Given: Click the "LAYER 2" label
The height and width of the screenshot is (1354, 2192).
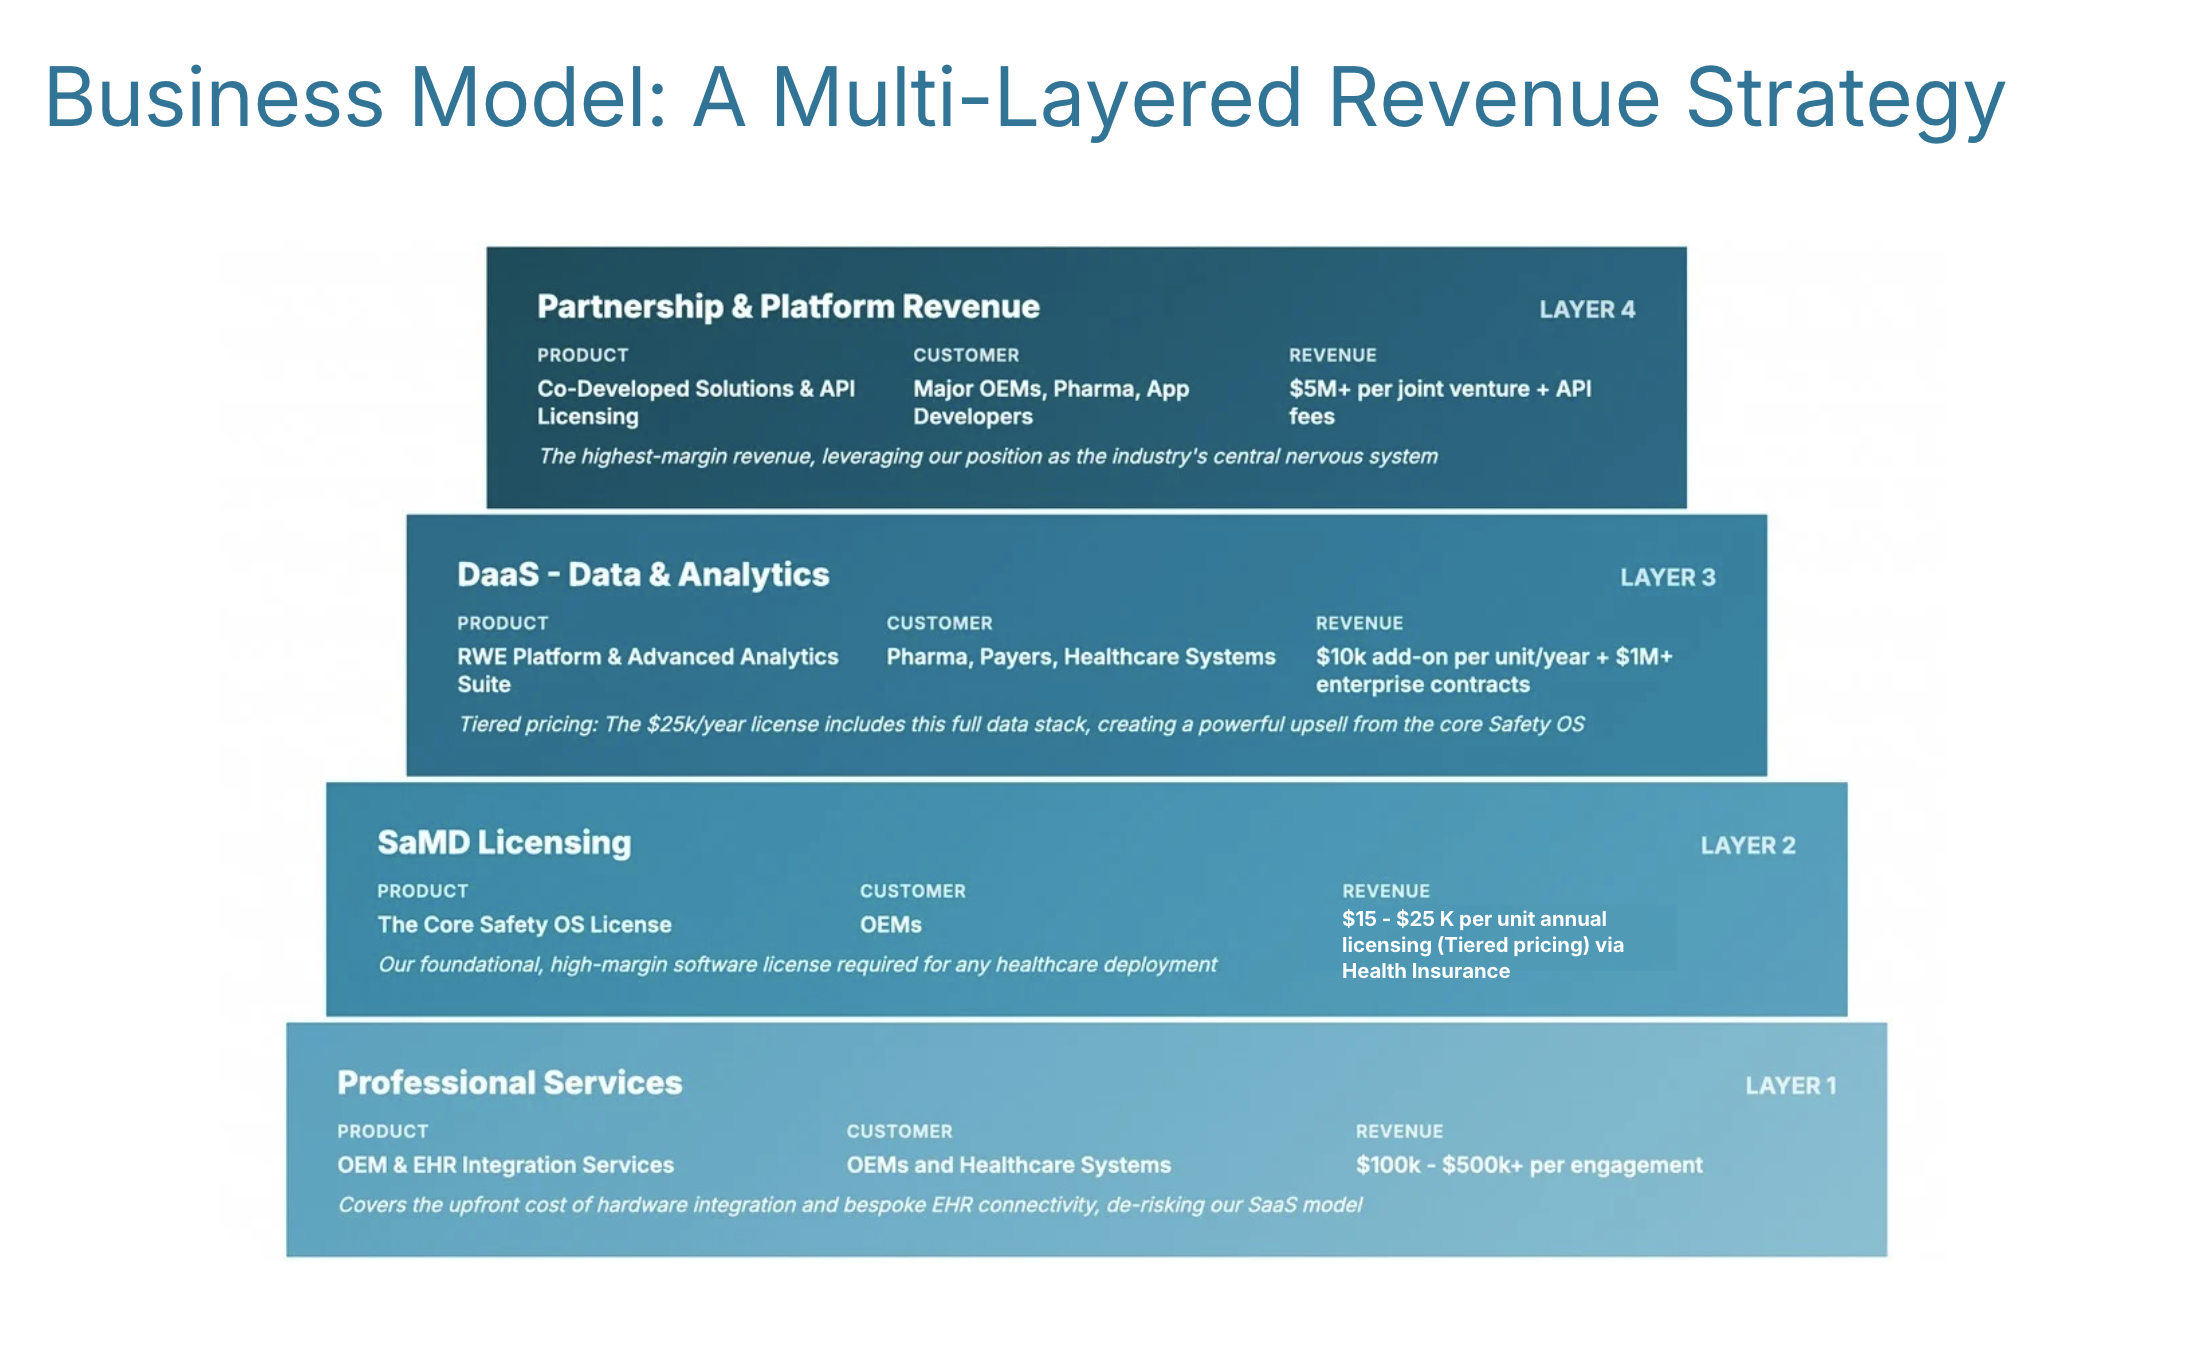Looking at the screenshot, I should pyautogui.click(x=1749, y=845).
